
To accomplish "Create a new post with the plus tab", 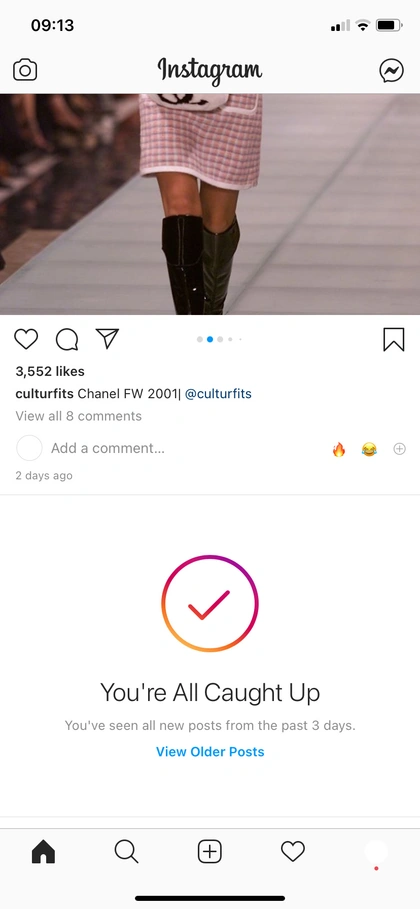I will (x=210, y=852).
